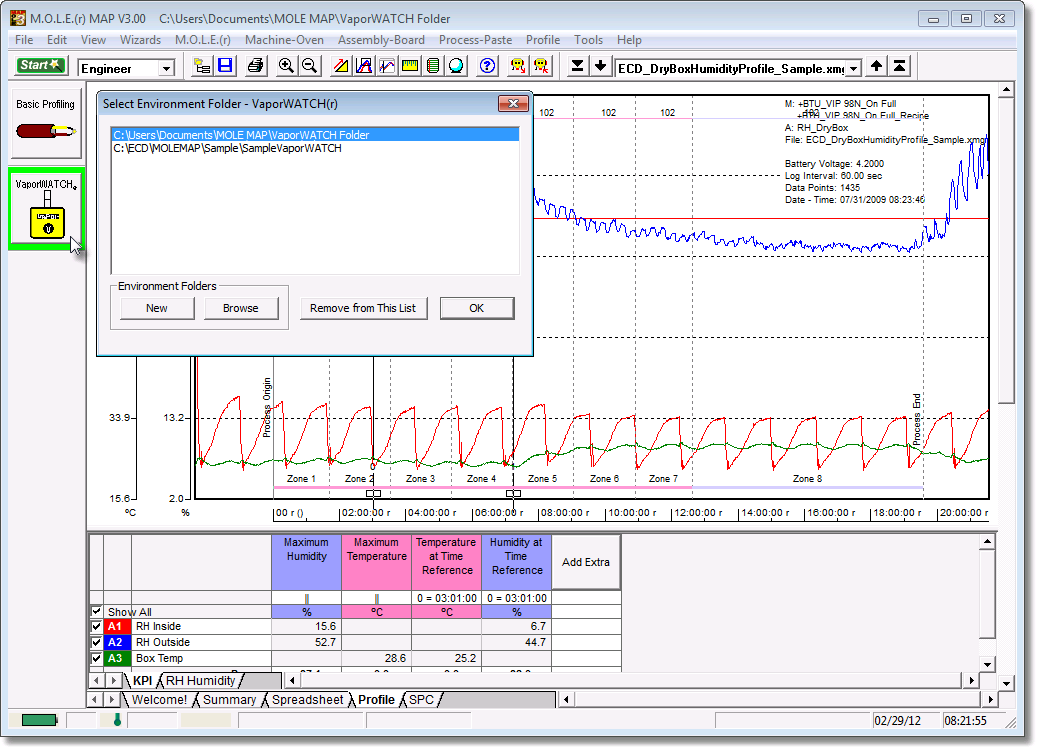Open the Machine-Oven menu
Screen dimensions: 1037x749
tap(284, 40)
